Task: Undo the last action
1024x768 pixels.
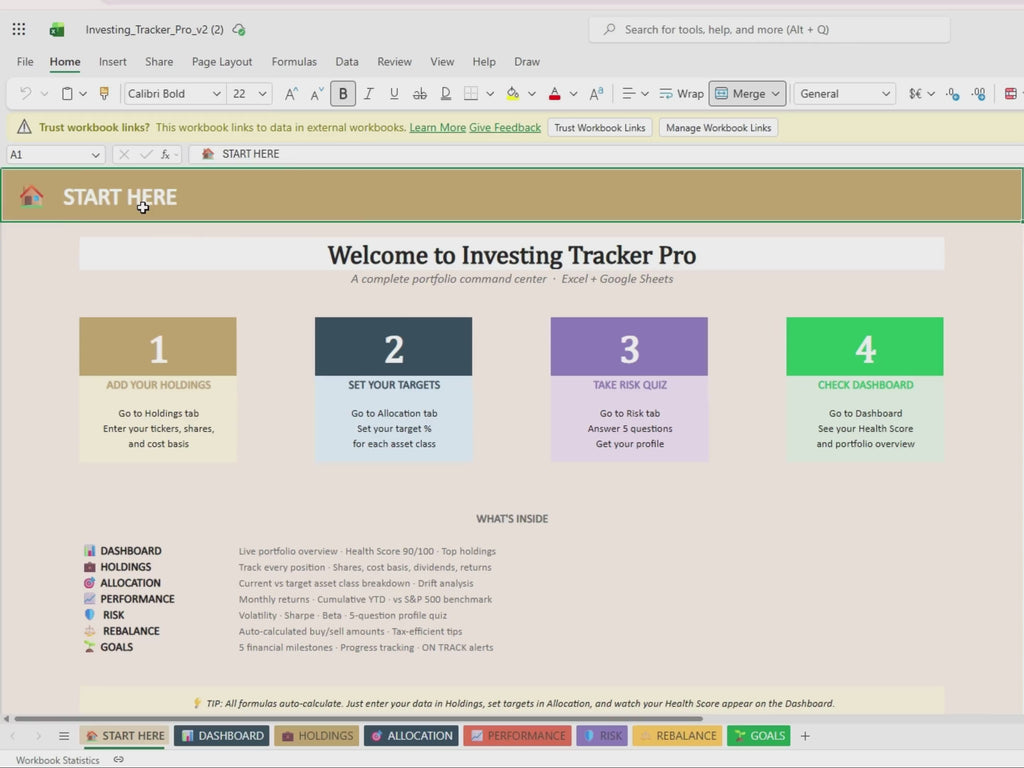Action: click(25, 93)
